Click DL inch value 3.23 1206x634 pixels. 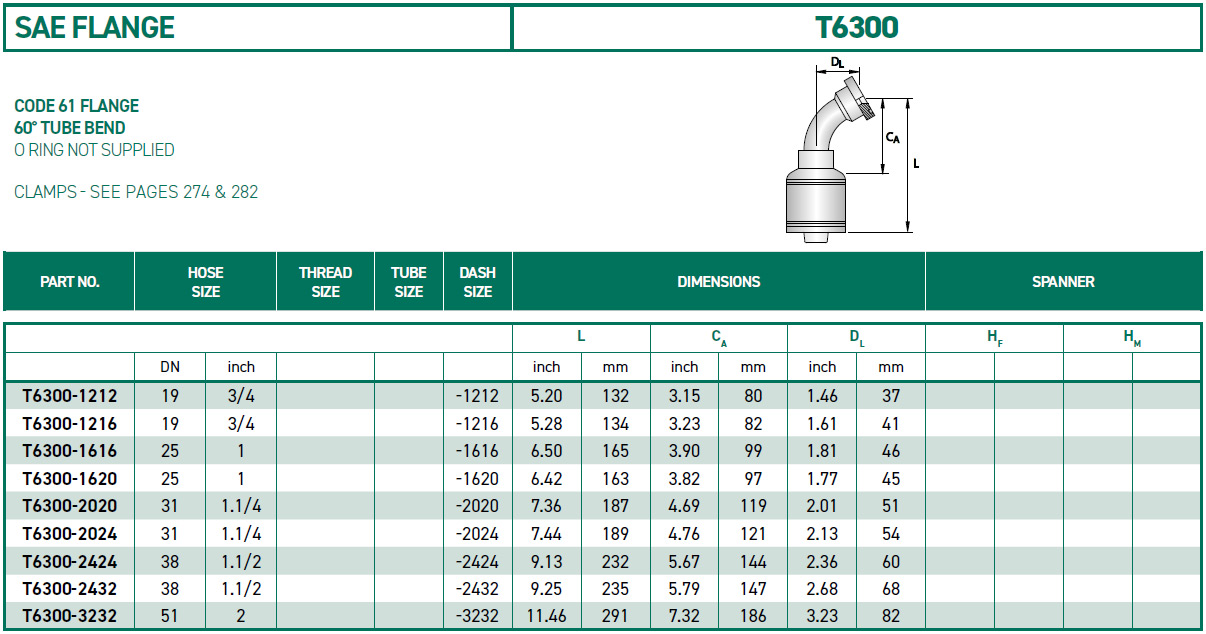(822, 616)
